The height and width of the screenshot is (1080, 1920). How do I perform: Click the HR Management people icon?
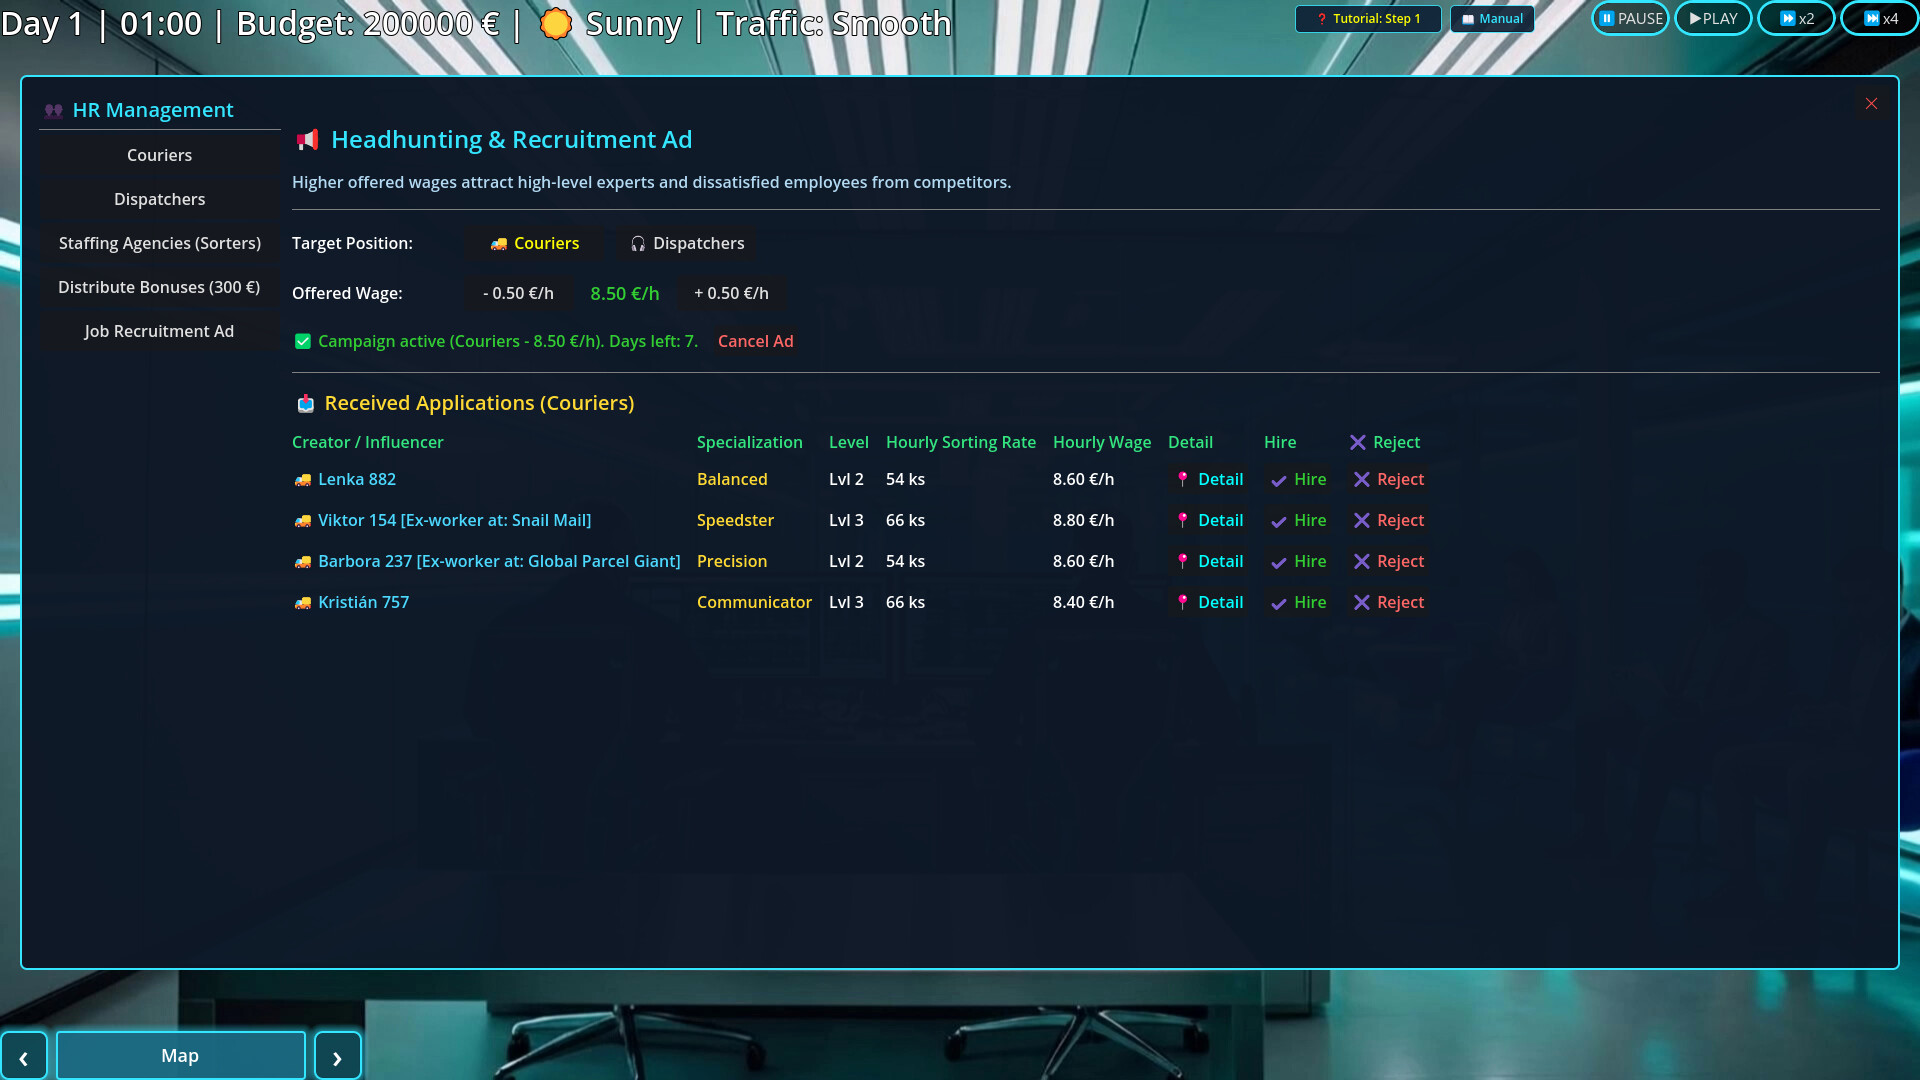click(54, 111)
